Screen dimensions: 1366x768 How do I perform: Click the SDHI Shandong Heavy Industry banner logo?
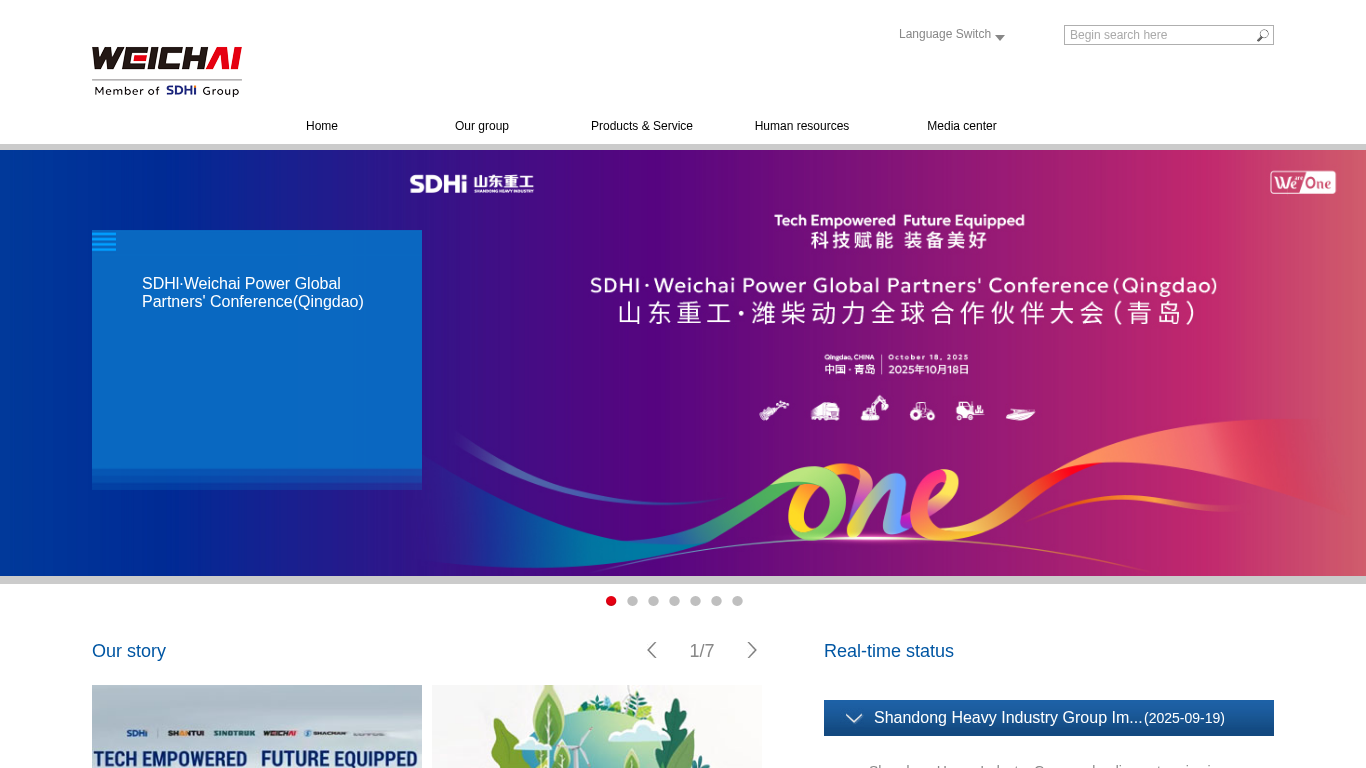pos(472,184)
